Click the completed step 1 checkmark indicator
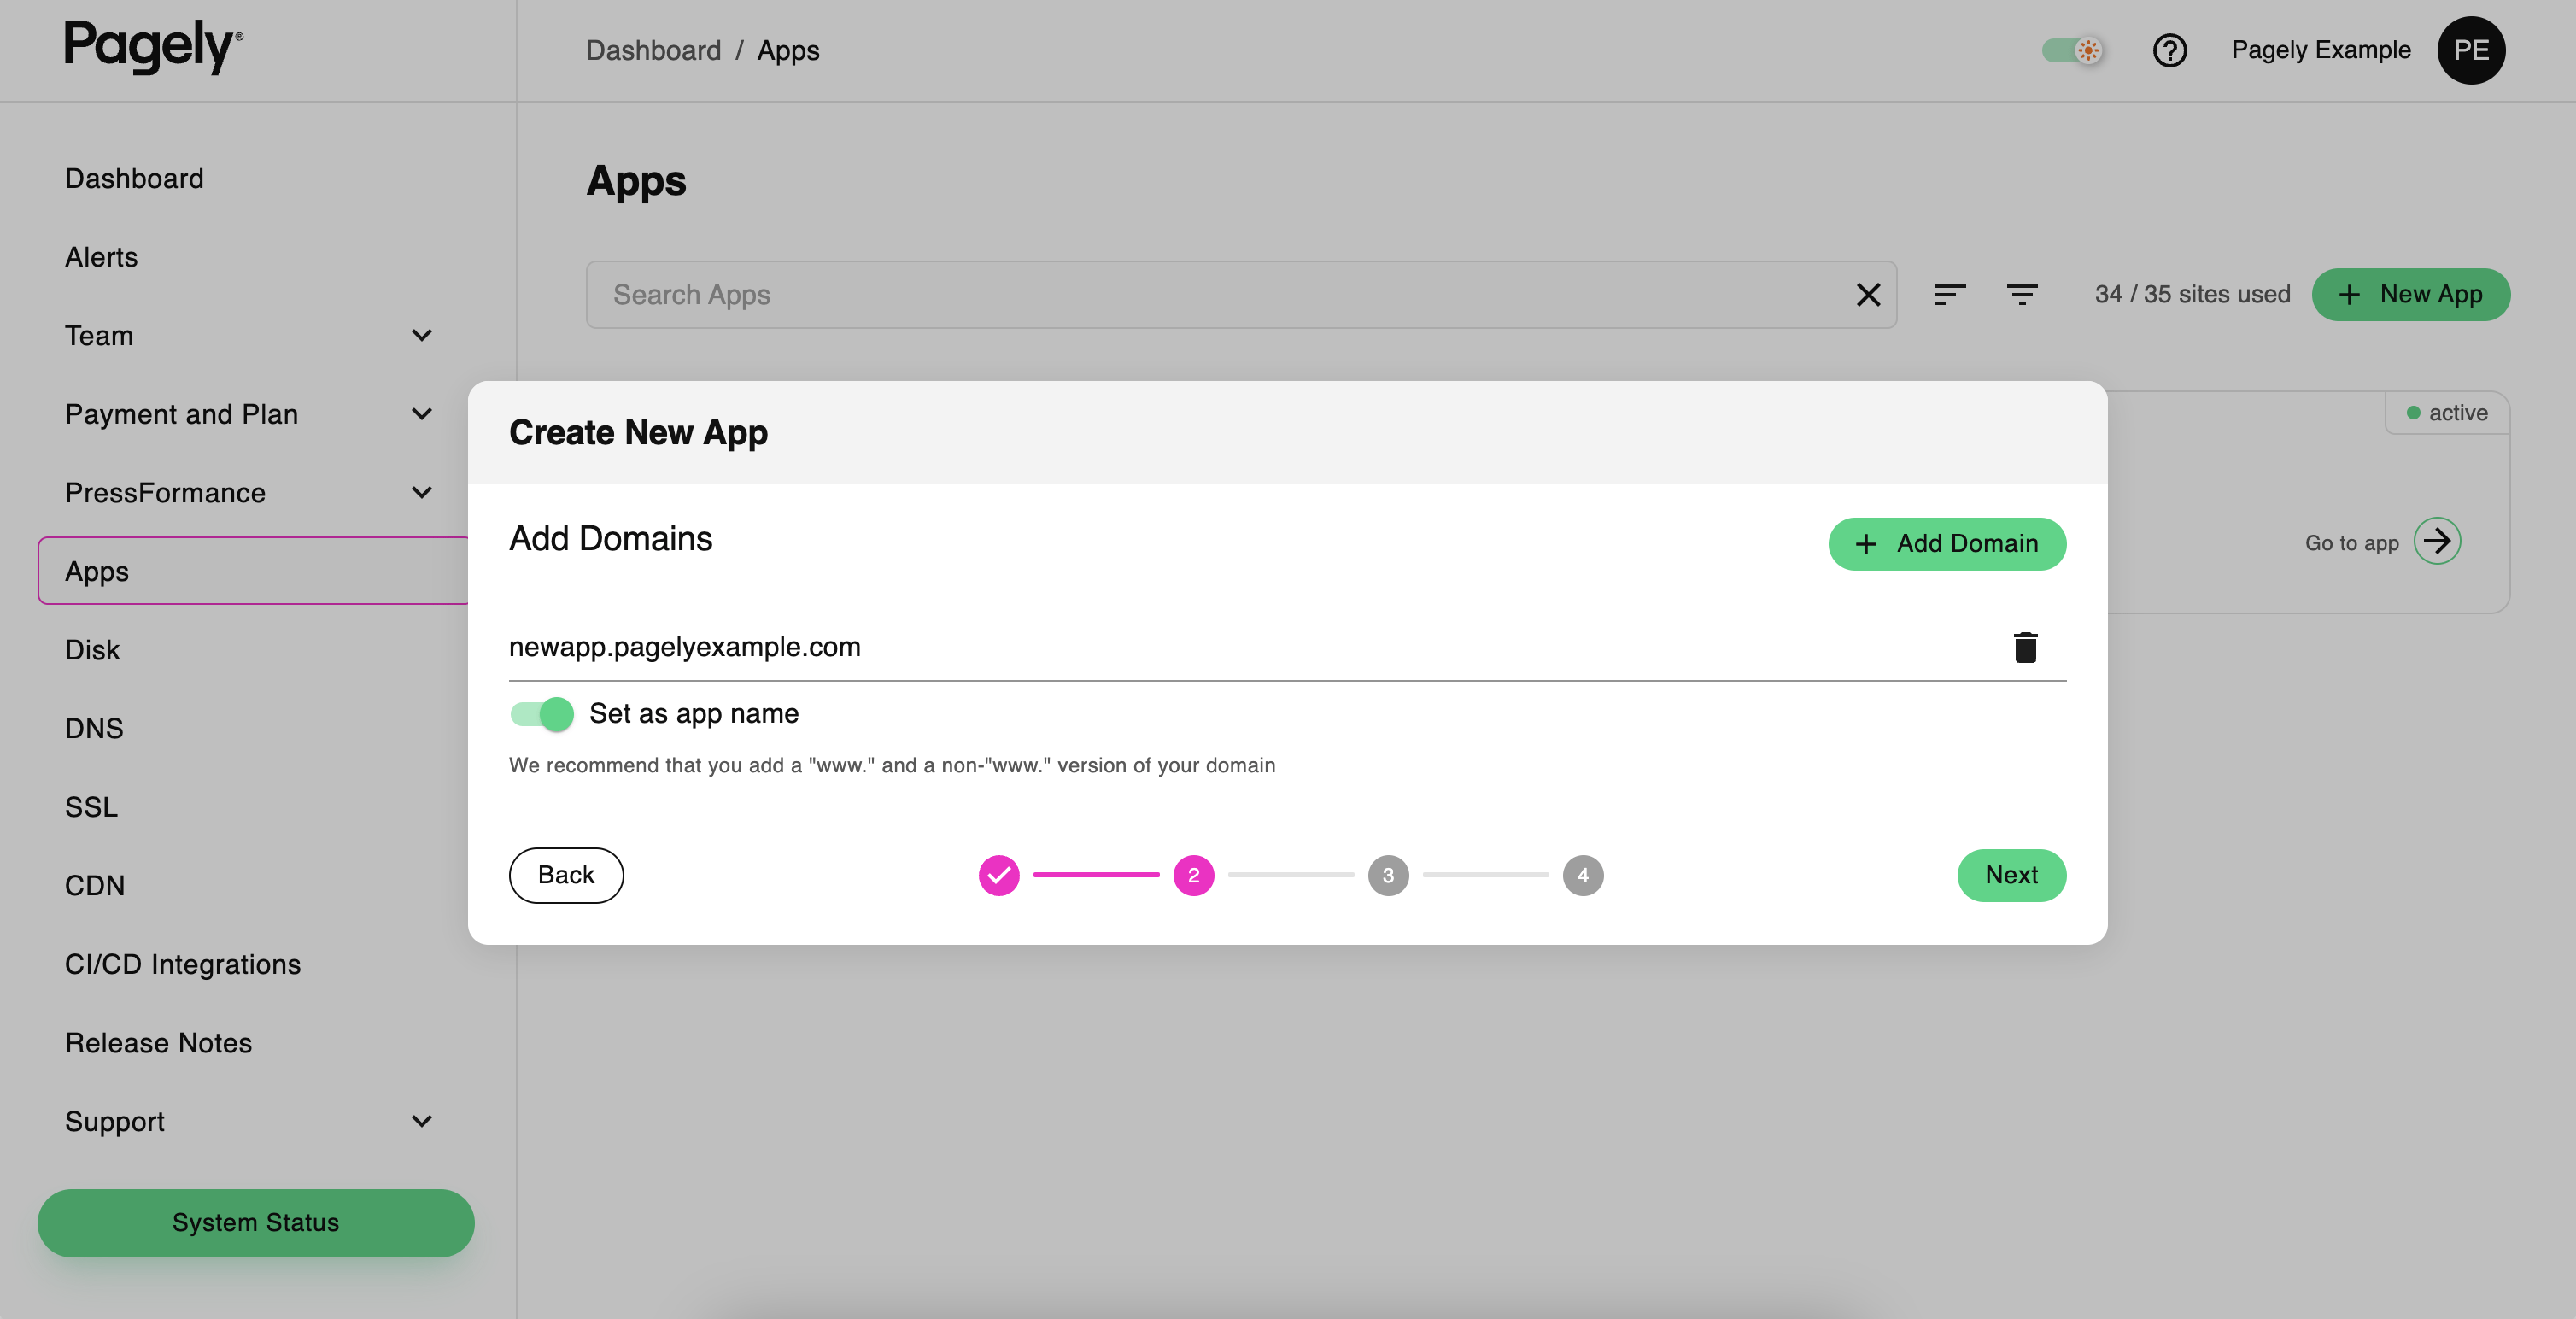 coord(999,875)
